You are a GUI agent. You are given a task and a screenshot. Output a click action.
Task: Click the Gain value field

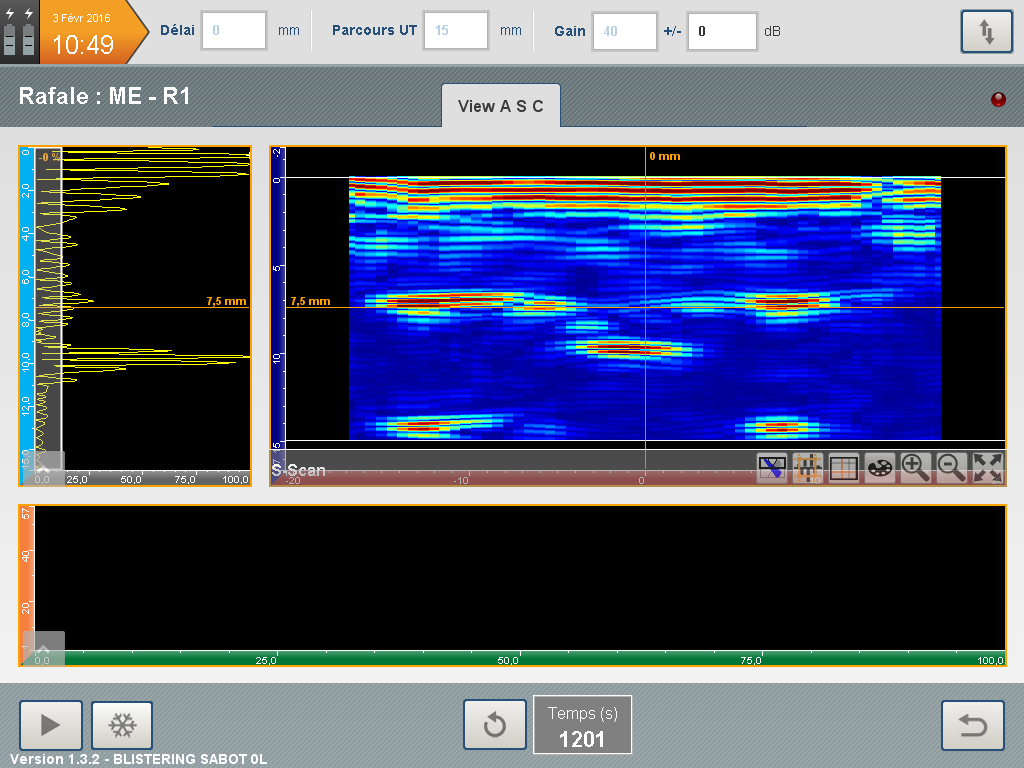624,31
